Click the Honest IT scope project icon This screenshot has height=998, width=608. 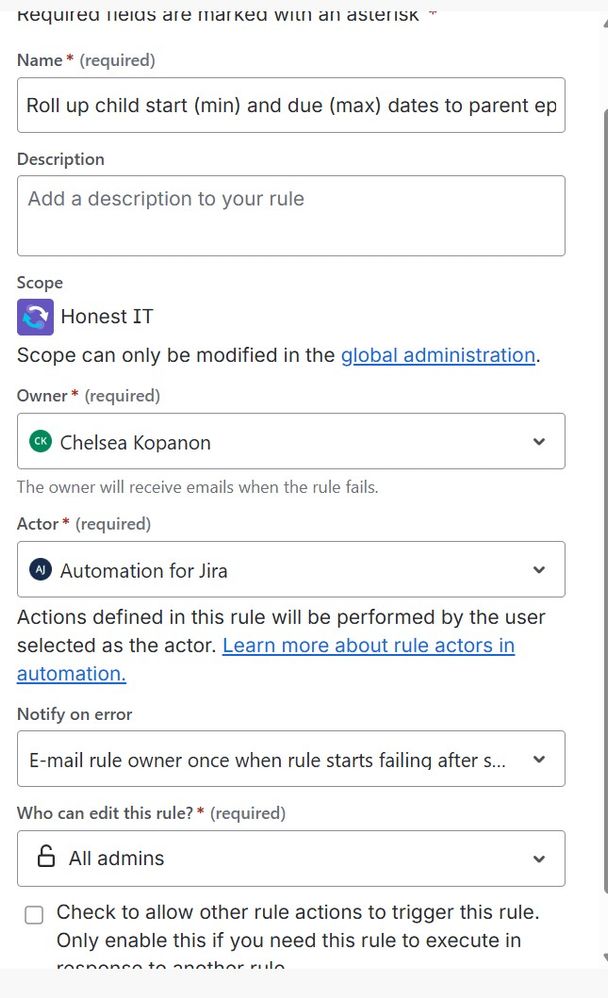pos(35,317)
